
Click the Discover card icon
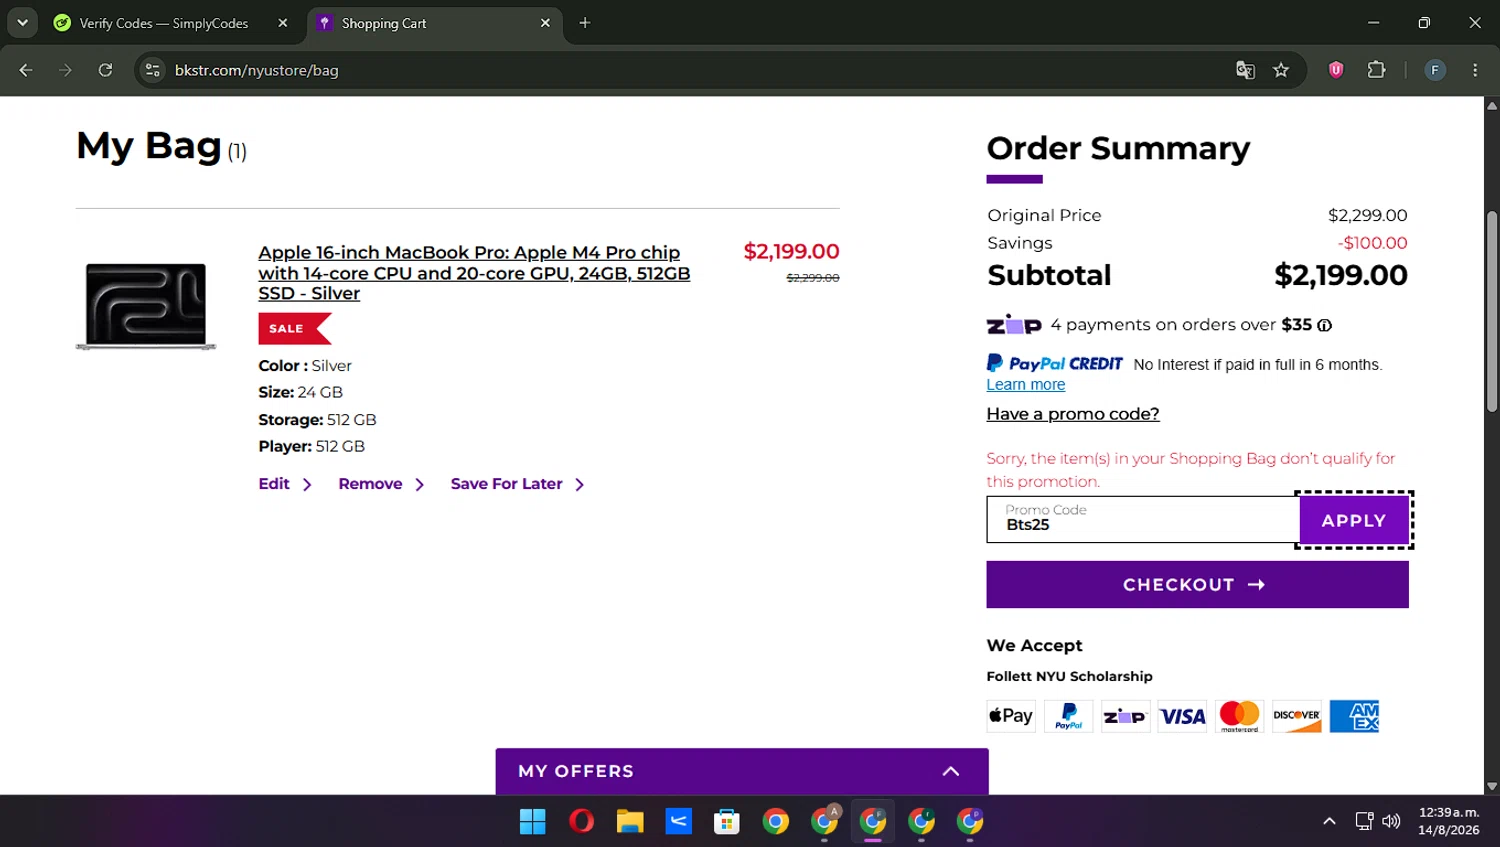[x=1297, y=716]
